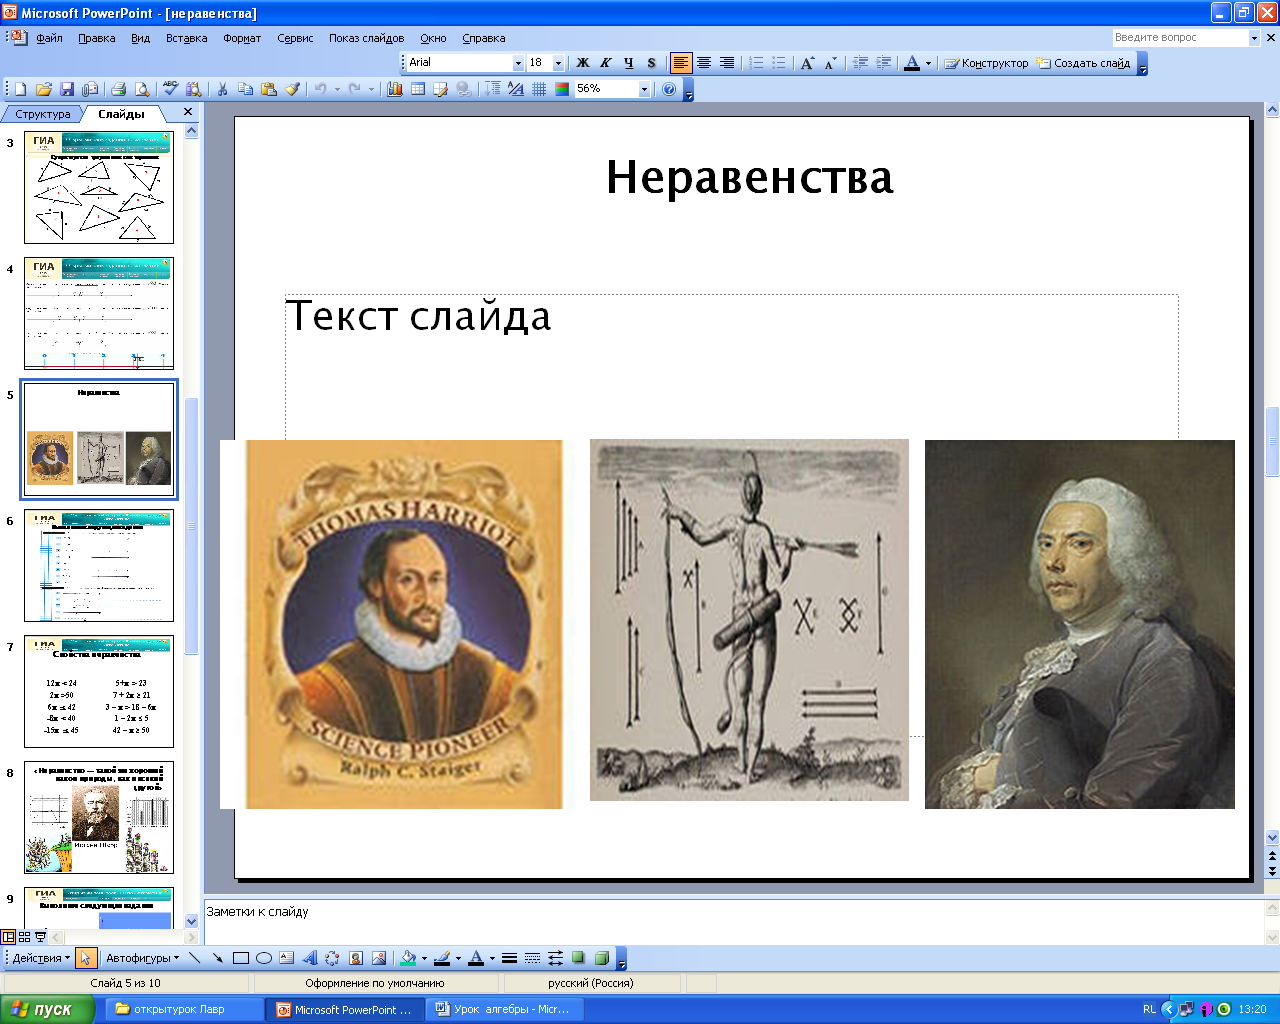This screenshot has height=1024, width=1280.
Task: Increase font size with the large A icon
Action: (807, 63)
